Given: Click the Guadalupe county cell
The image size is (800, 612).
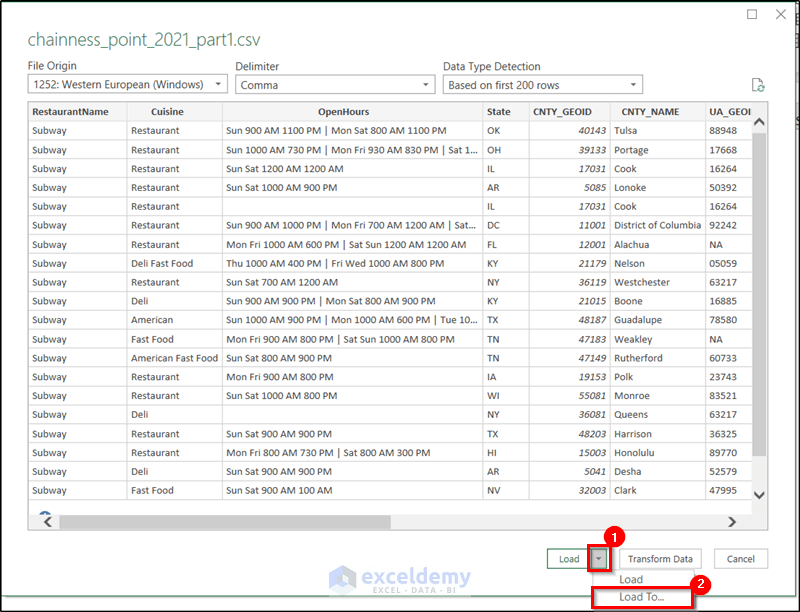Looking at the screenshot, I should [658, 320].
